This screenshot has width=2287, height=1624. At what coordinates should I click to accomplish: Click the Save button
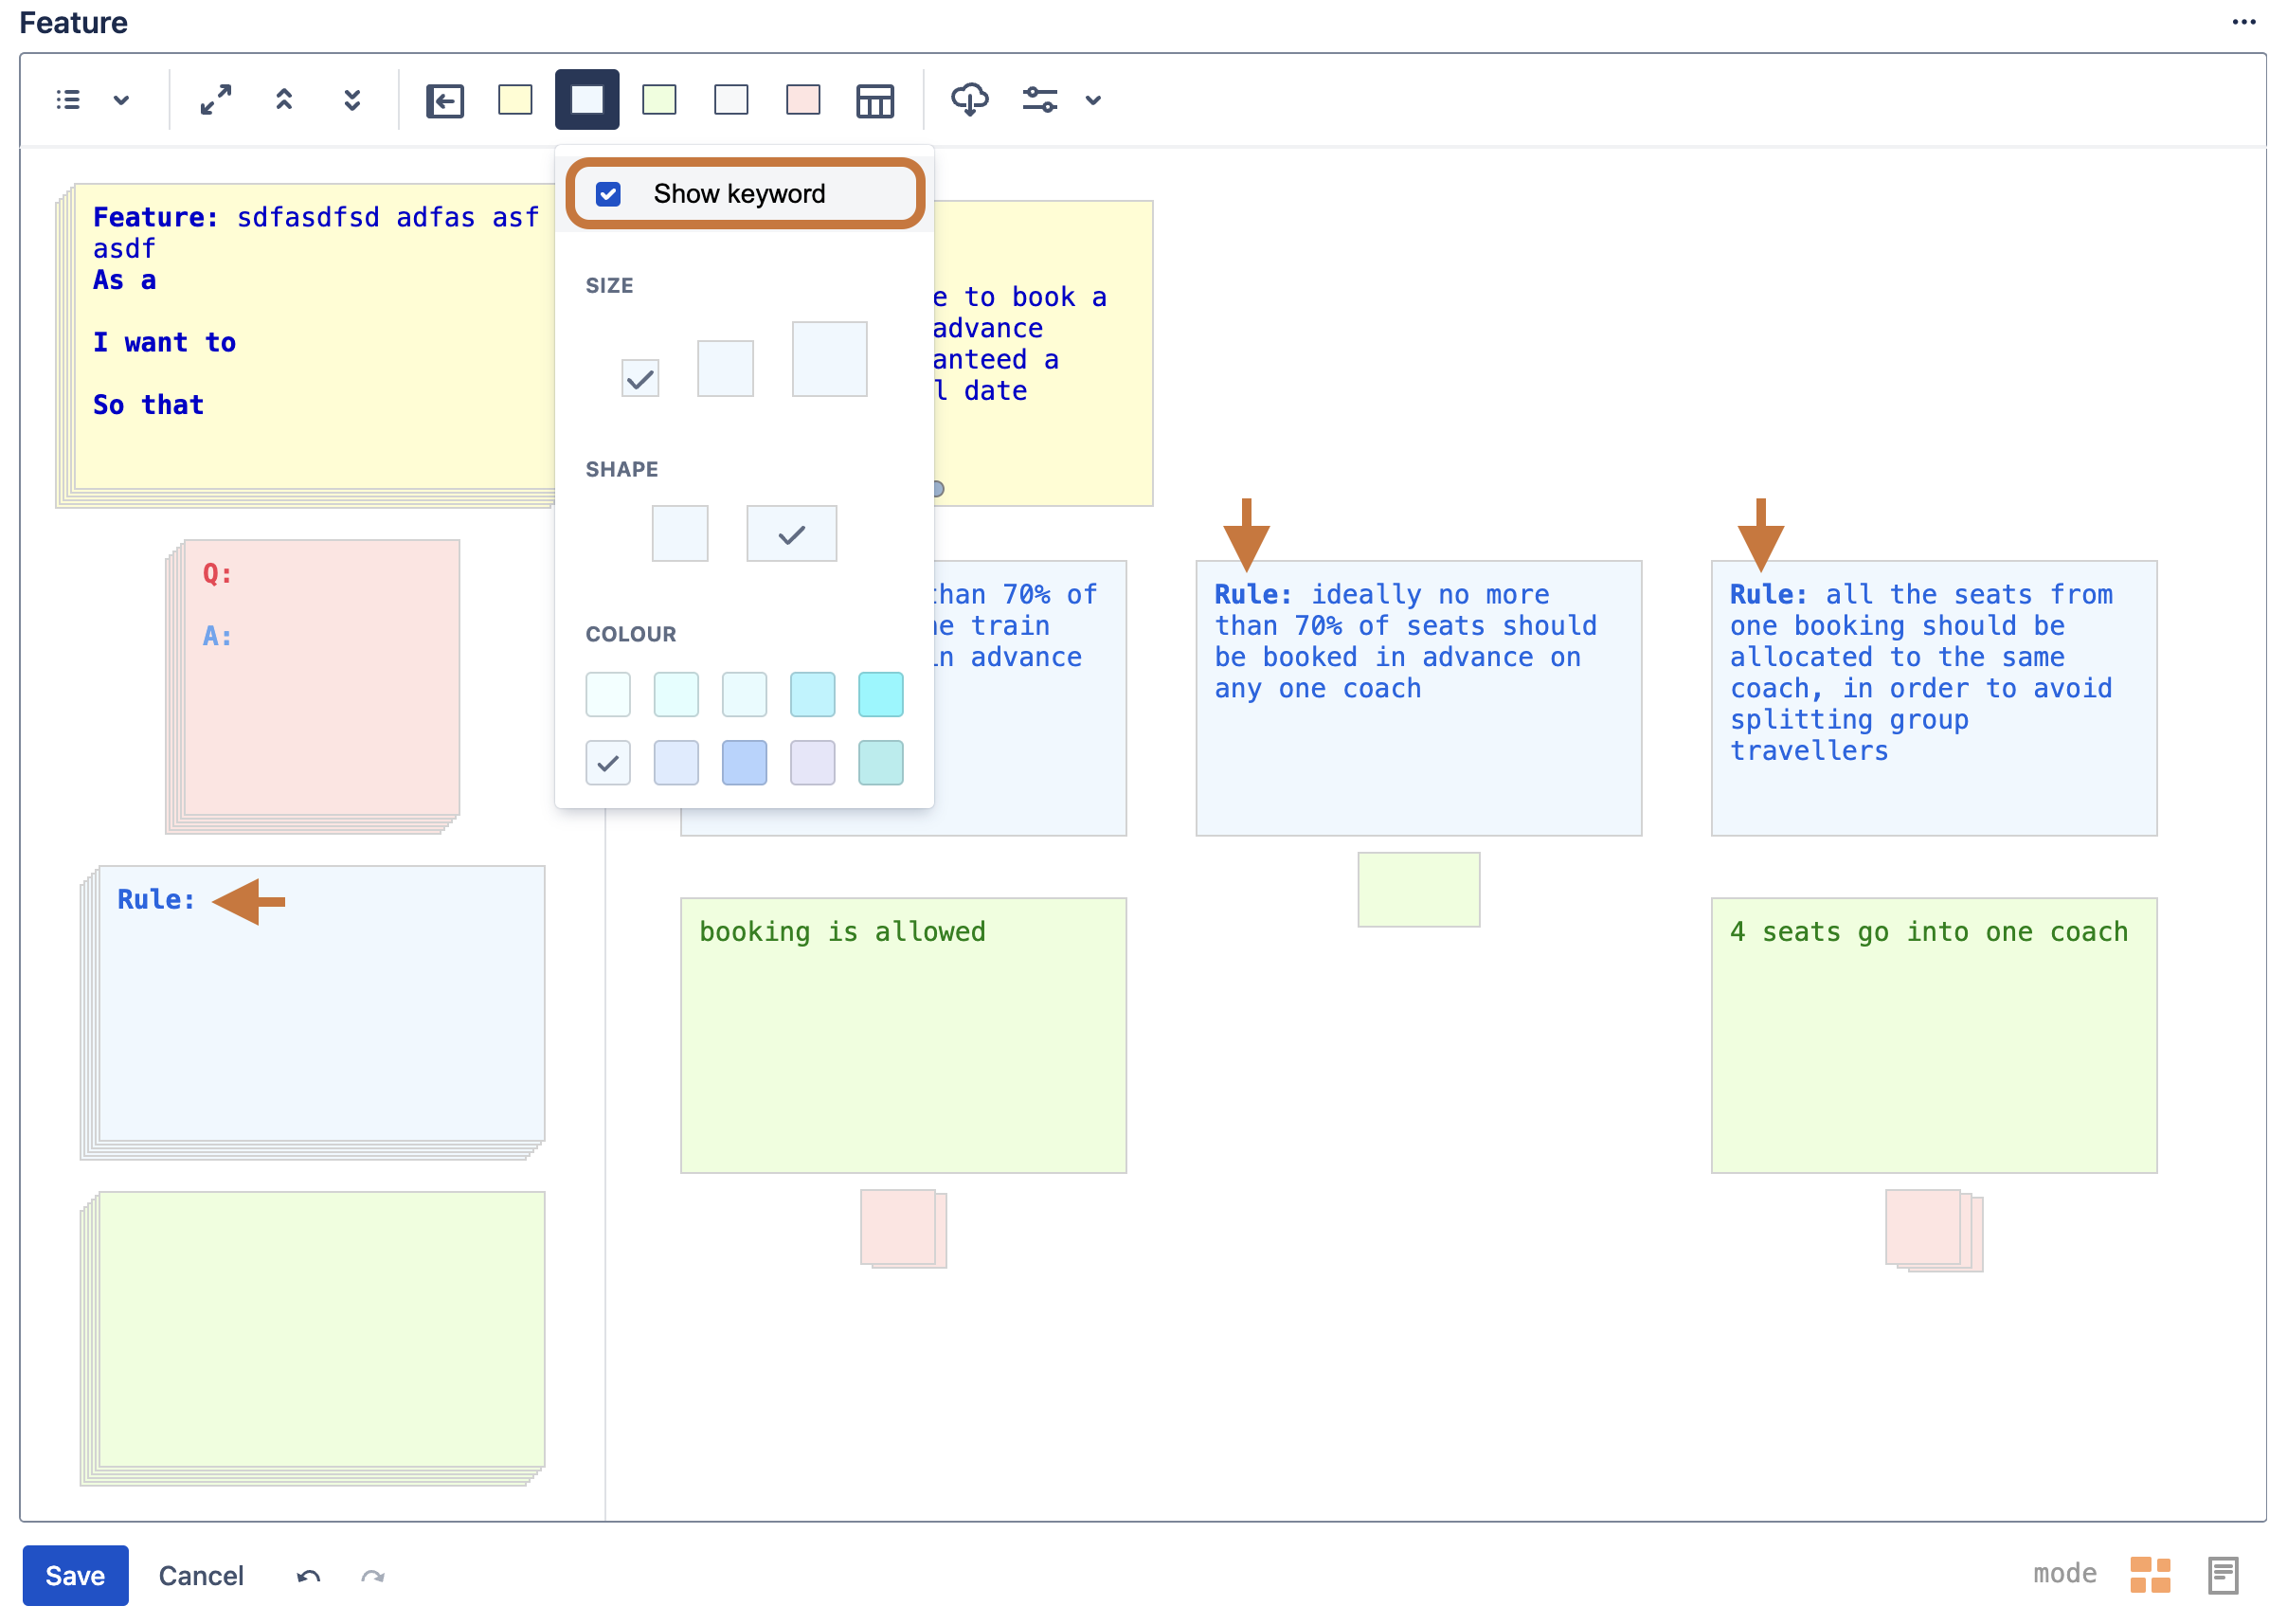click(75, 1575)
